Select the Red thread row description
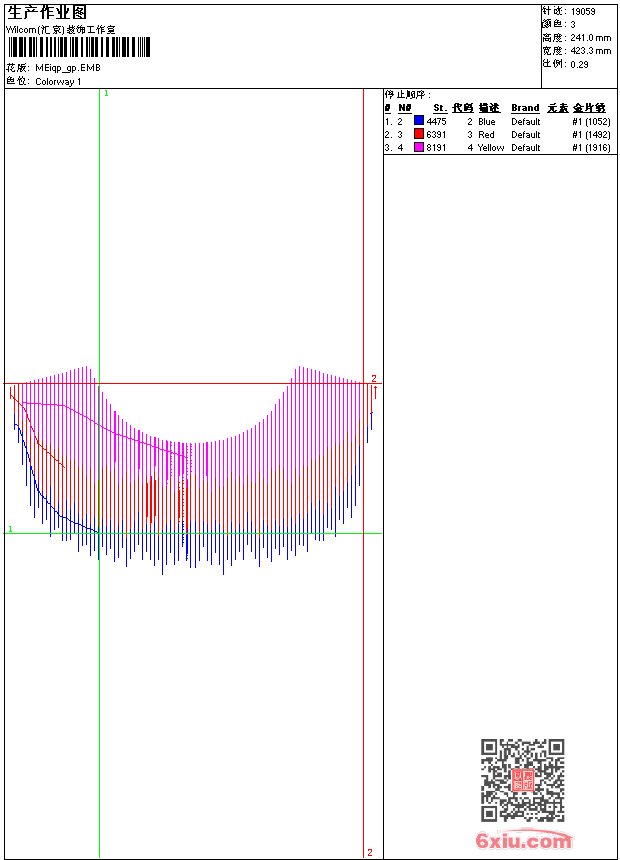The width and height of the screenshot is (620, 860). (486, 134)
